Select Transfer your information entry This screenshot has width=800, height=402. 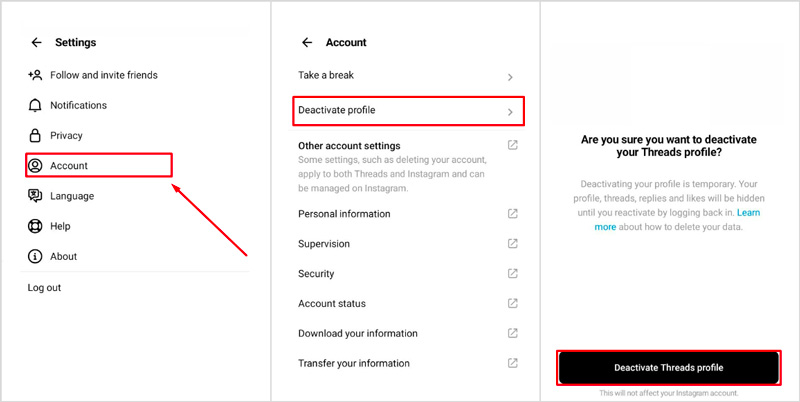(x=408, y=364)
